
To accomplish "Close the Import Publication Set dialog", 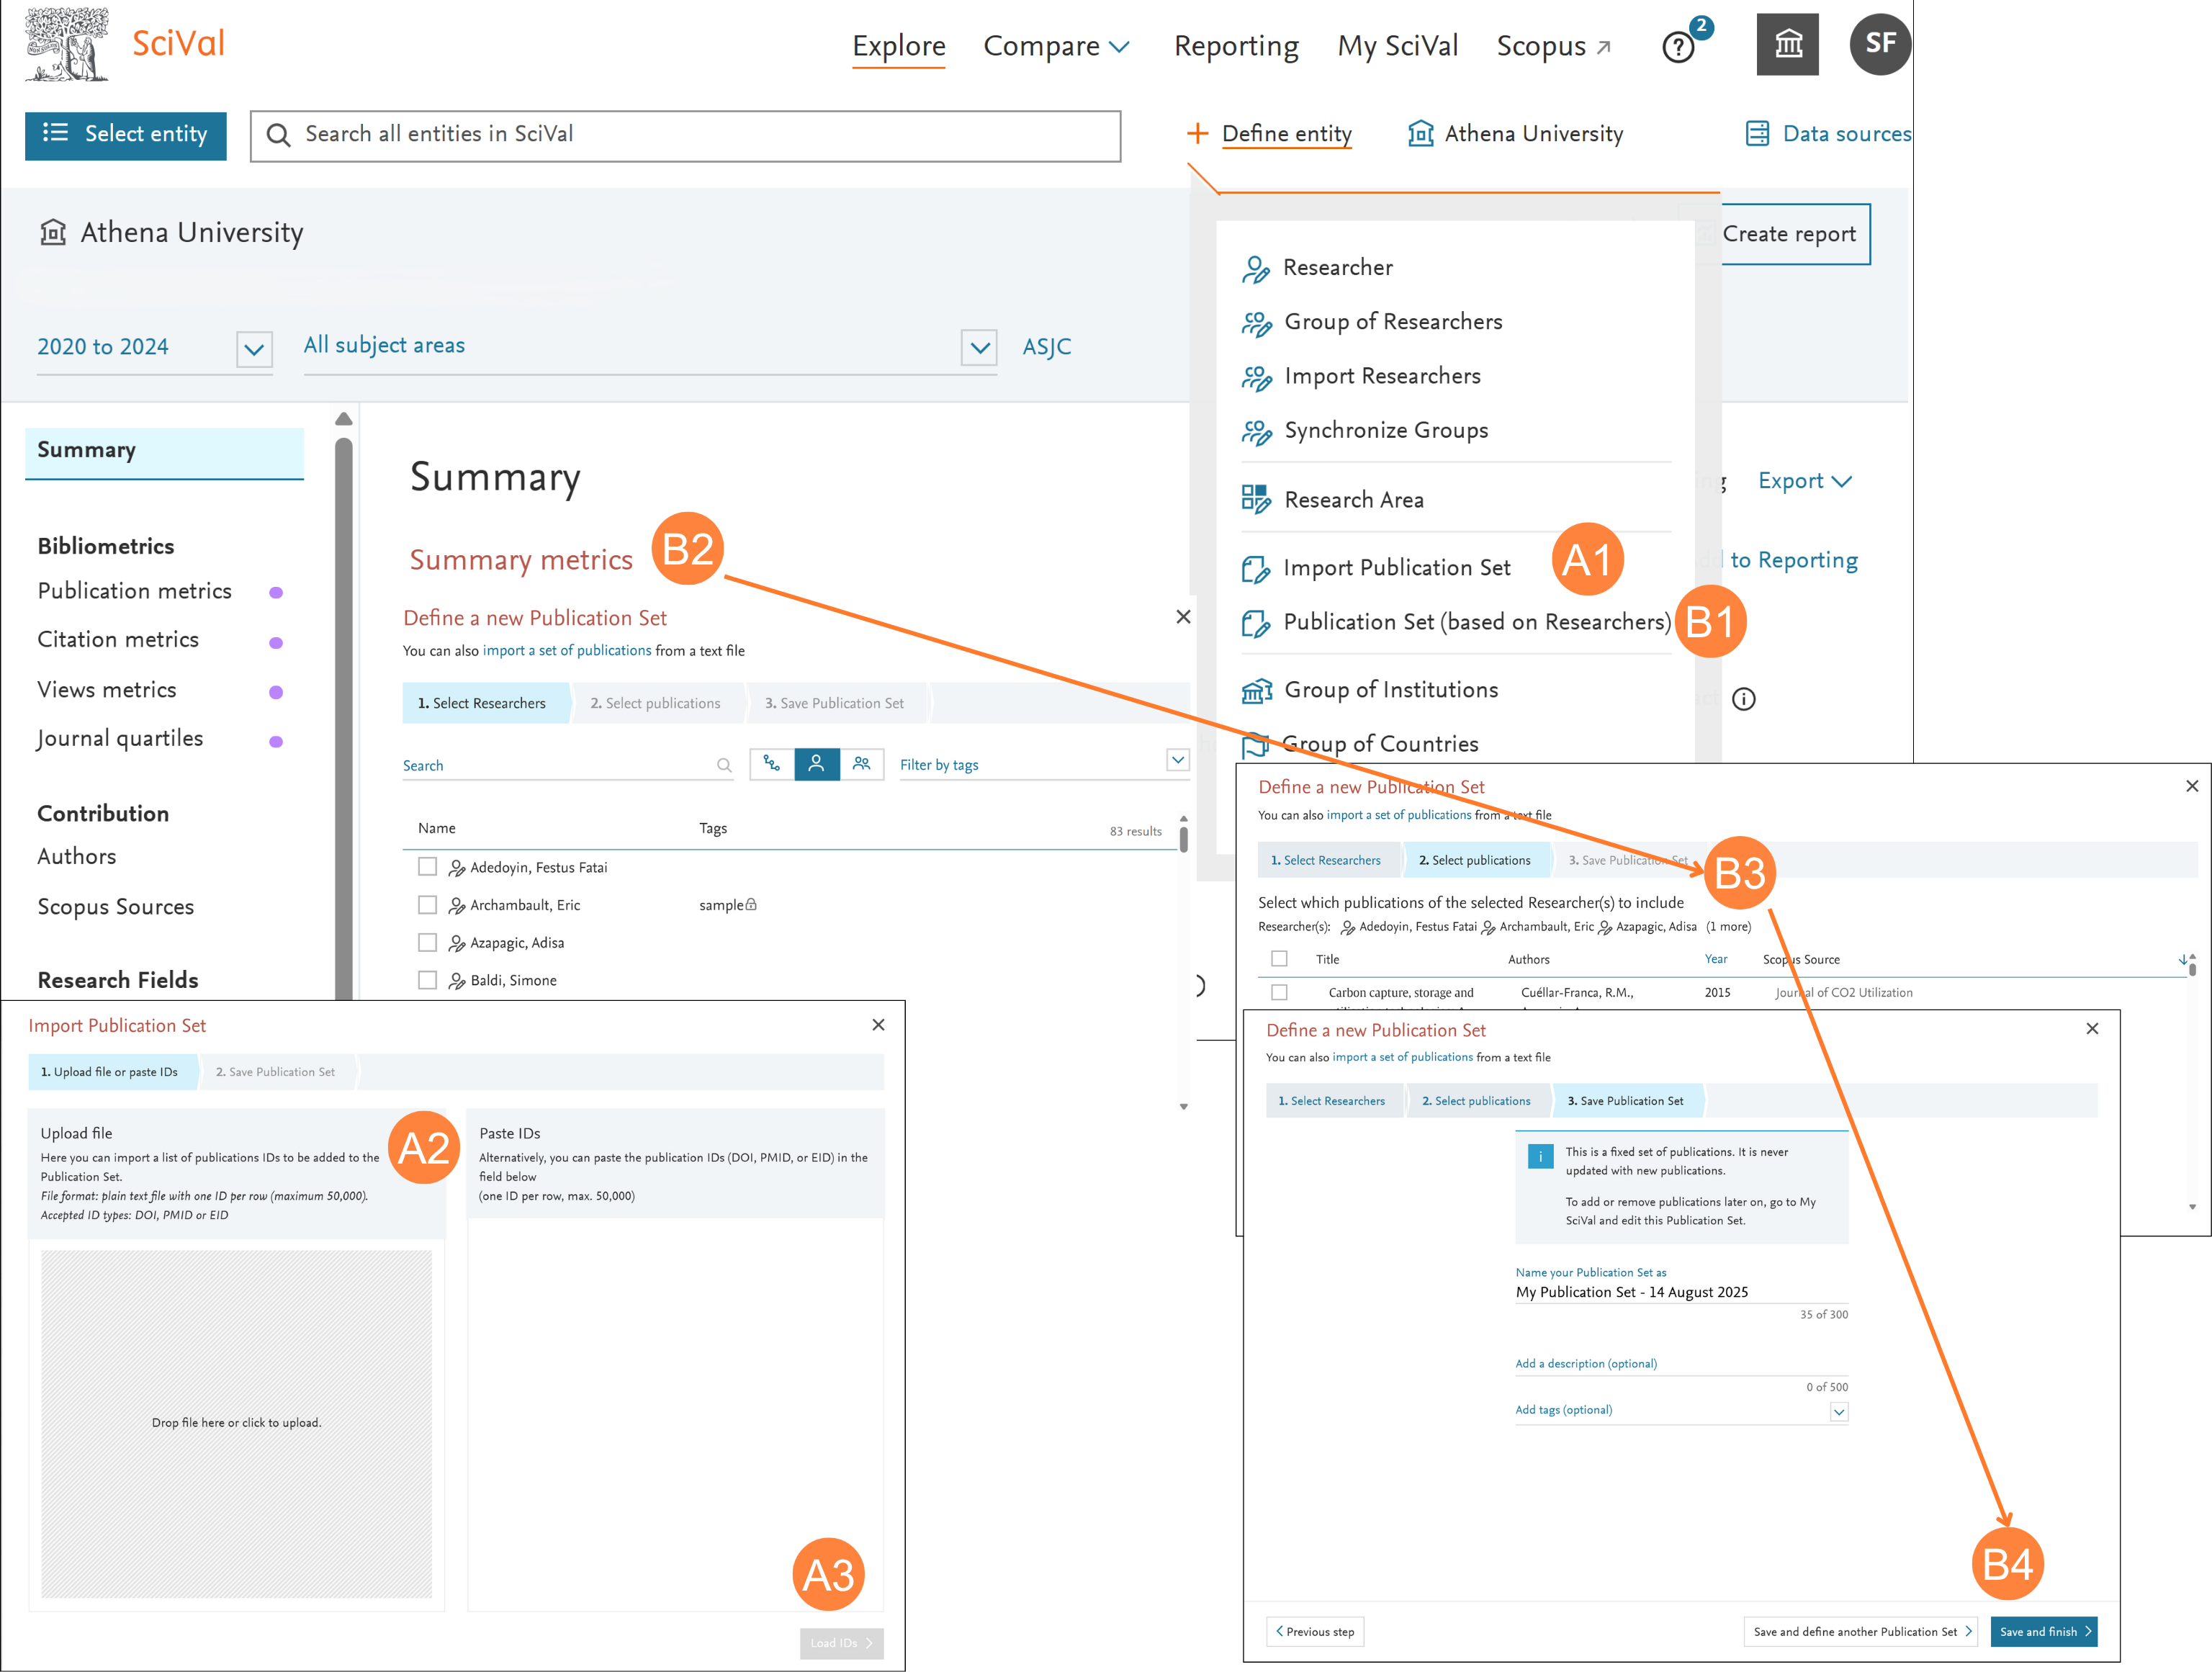I will 878,1025.
